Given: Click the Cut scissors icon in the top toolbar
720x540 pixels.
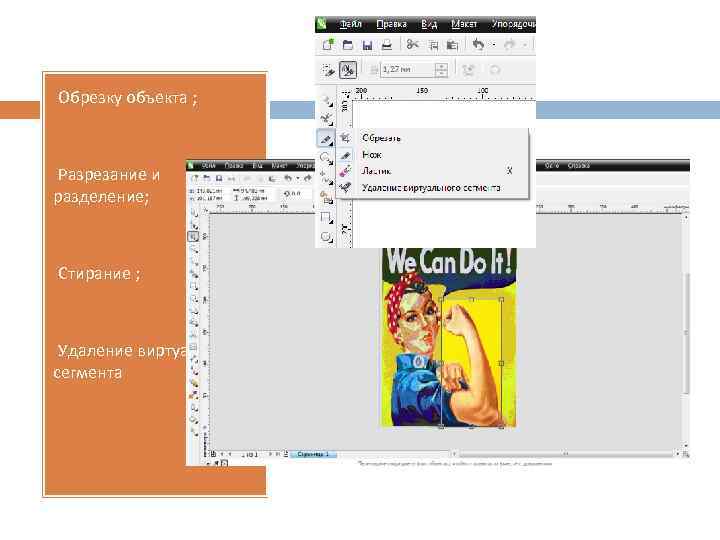Looking at the screenshot, I should [412, 45].
